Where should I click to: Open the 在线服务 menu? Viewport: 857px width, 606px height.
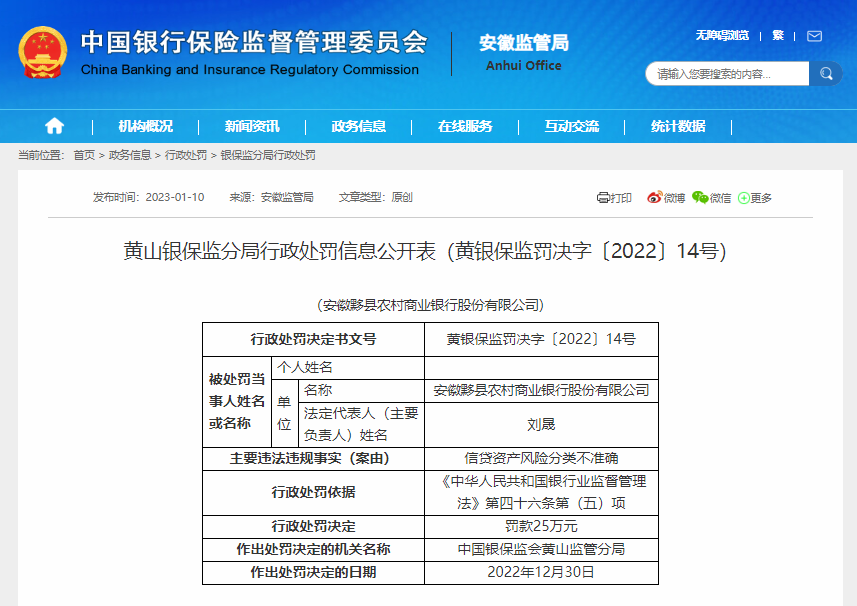click(x=465, y=126)
